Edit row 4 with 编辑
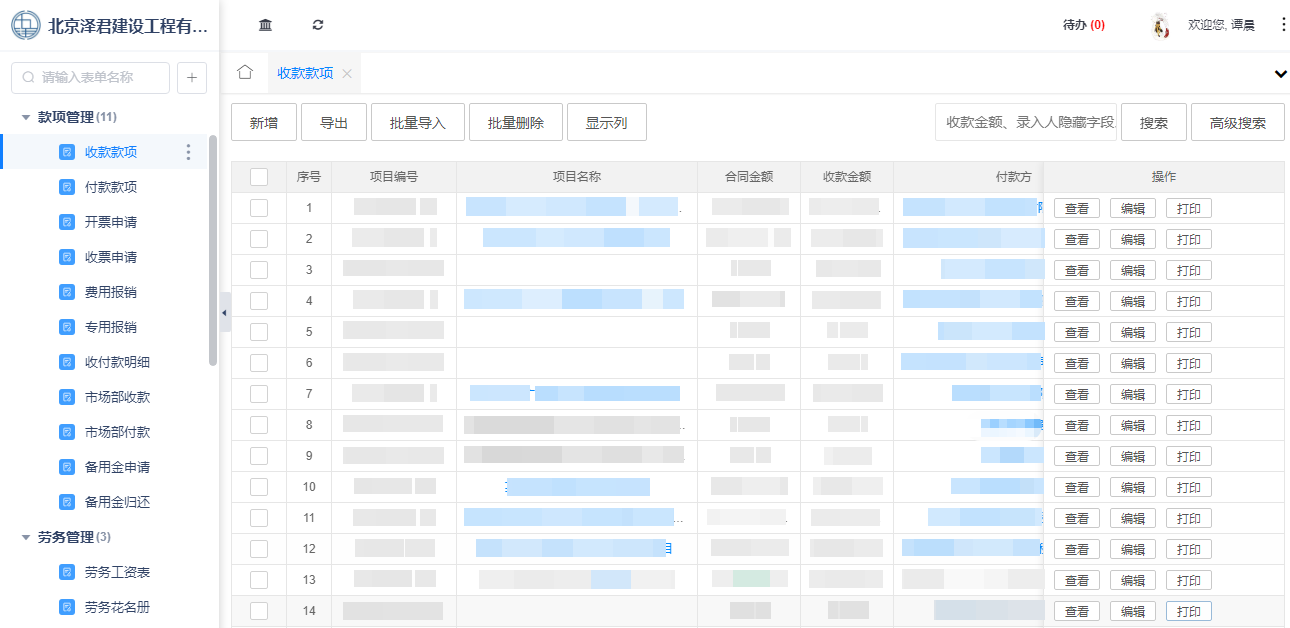Image resolution: width=1290 pixels, height=628 pixels. 1133,301
